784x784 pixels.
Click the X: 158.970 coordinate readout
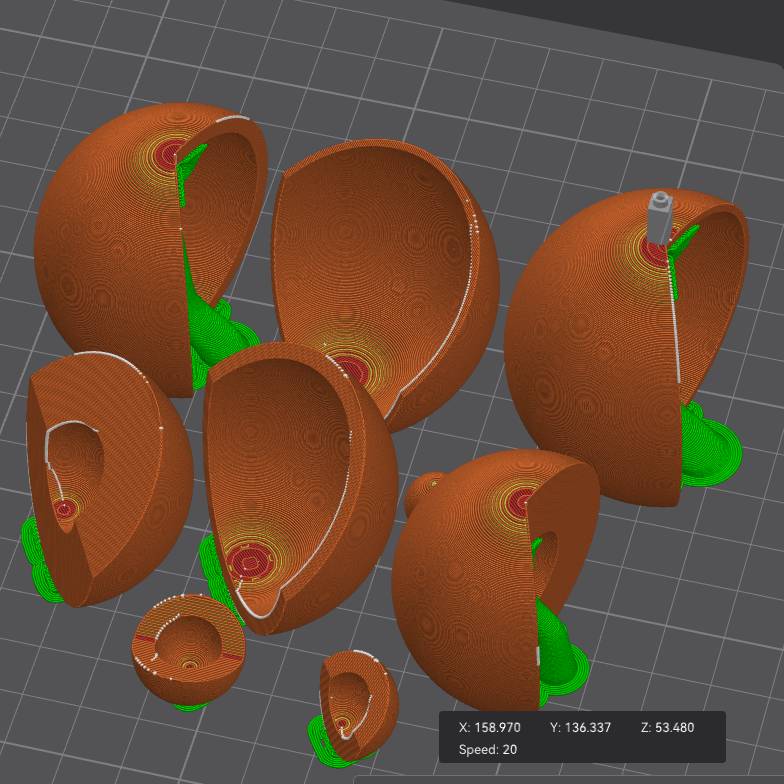click(x=490, y=727)
